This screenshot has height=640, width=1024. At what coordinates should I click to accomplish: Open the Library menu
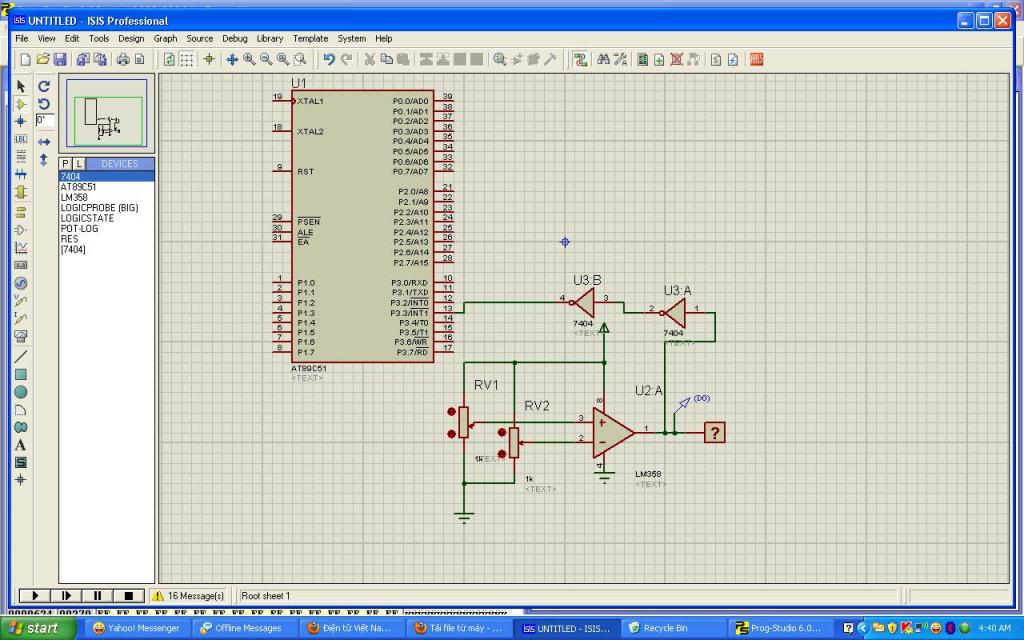[x=270, y=38]
